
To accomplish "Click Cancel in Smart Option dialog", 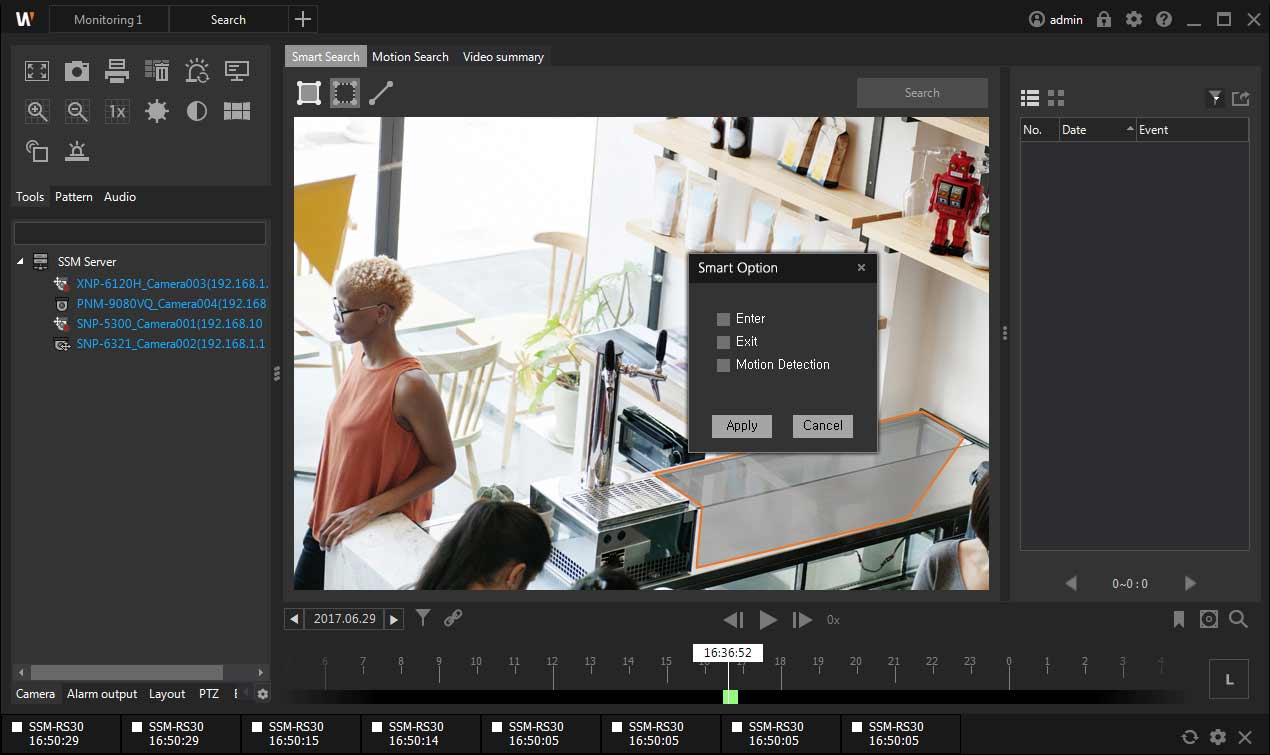I will coord(822,425).
